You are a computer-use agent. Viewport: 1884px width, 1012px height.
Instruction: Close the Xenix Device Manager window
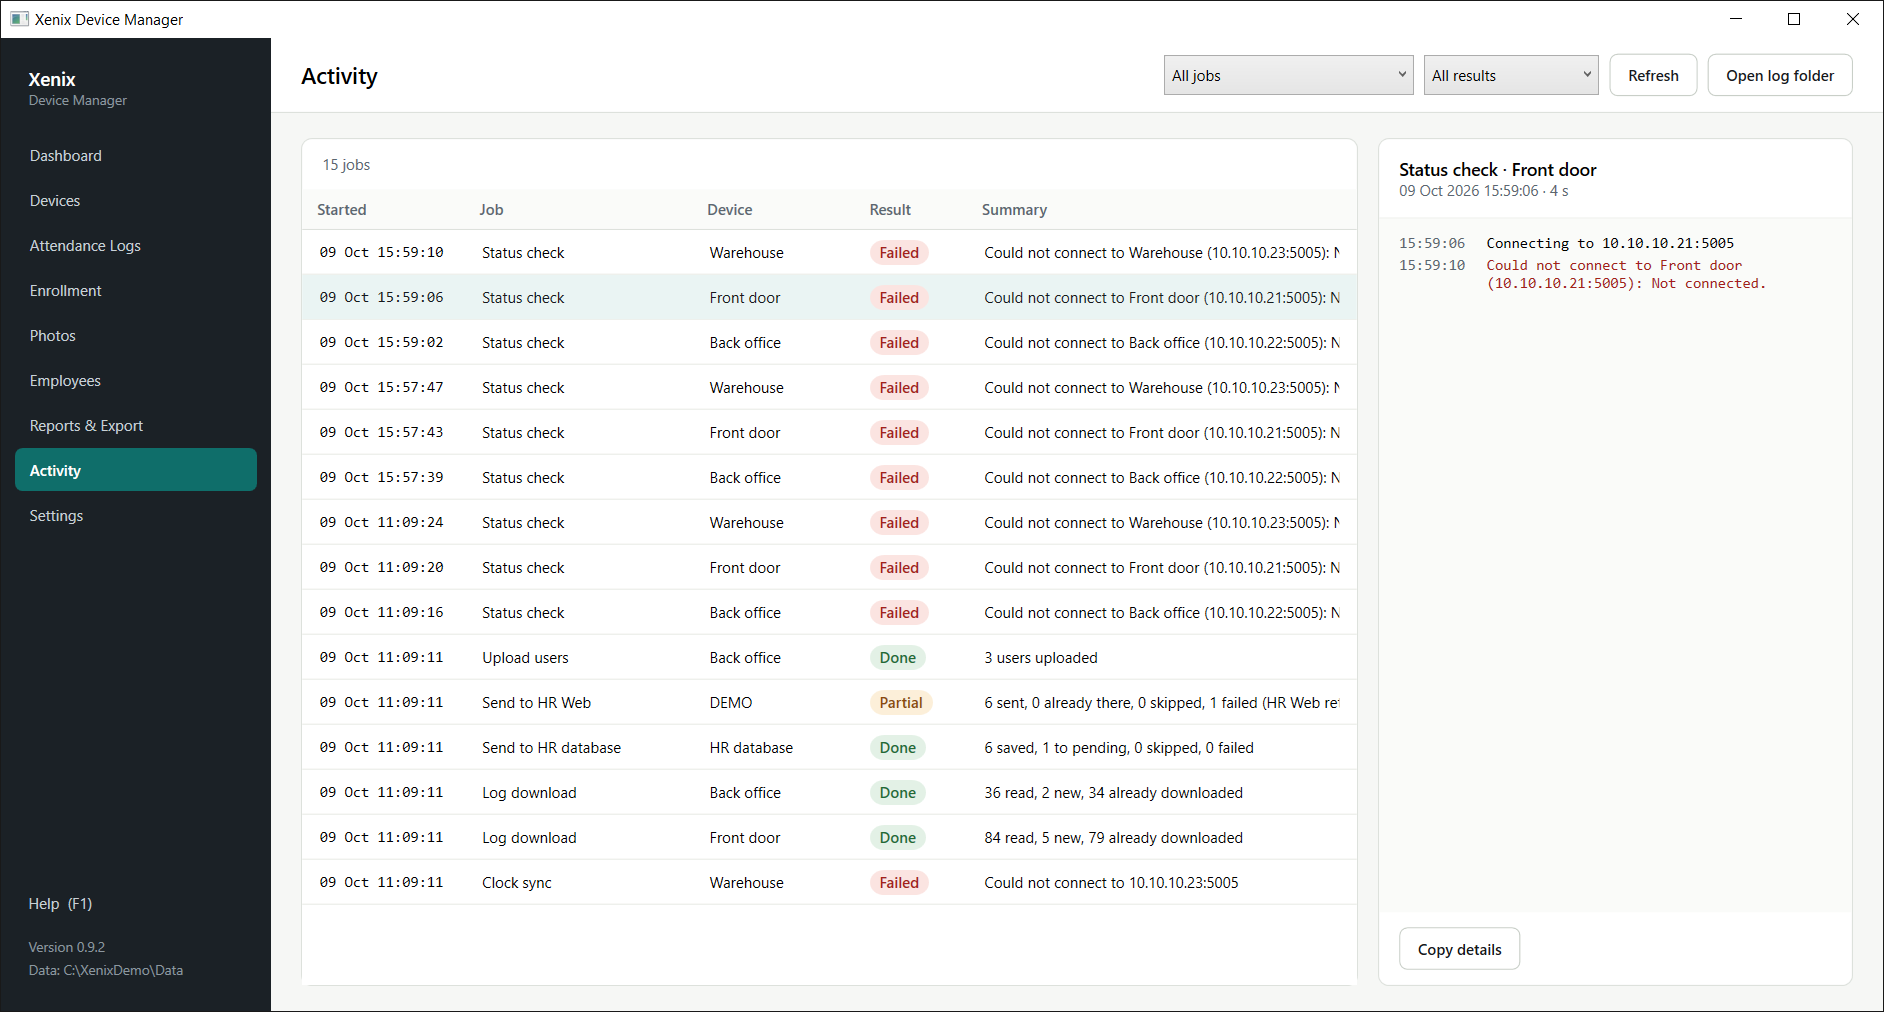(x=1853, y=19)
